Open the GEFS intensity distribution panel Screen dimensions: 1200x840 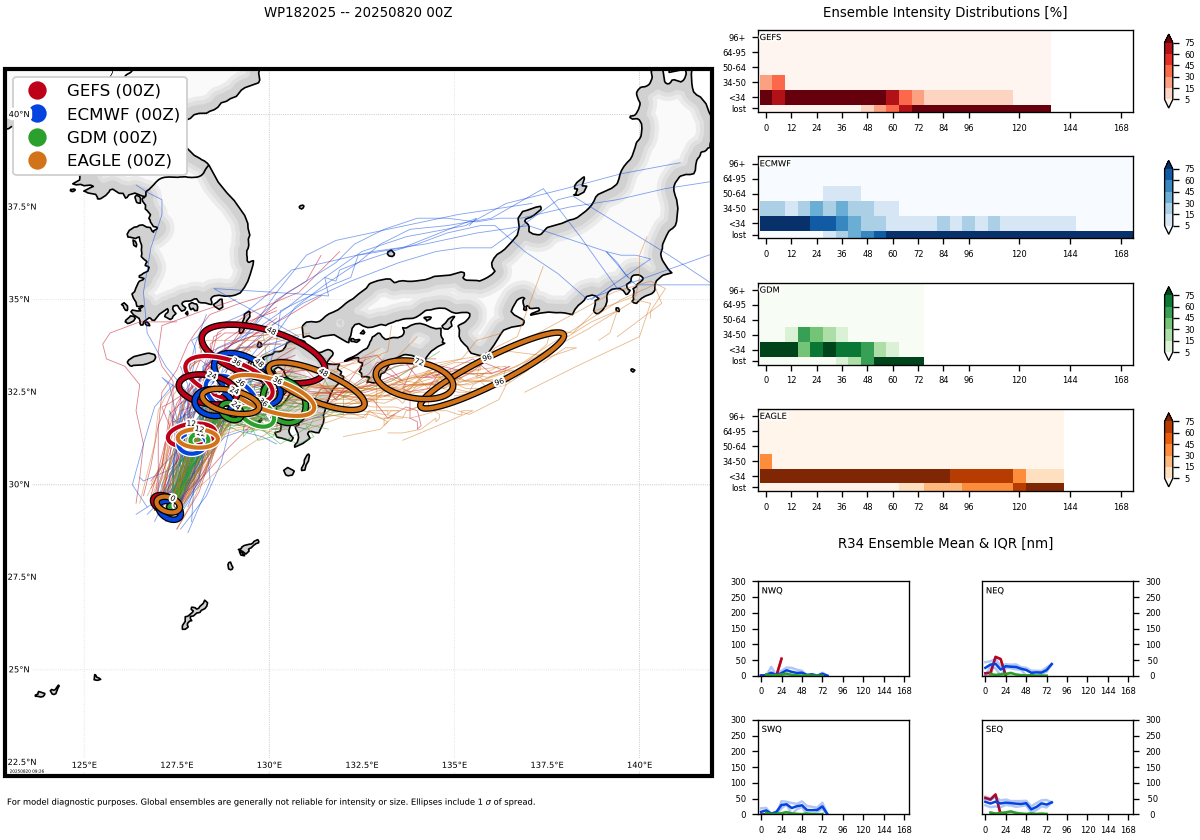click(x=945, y=72)
